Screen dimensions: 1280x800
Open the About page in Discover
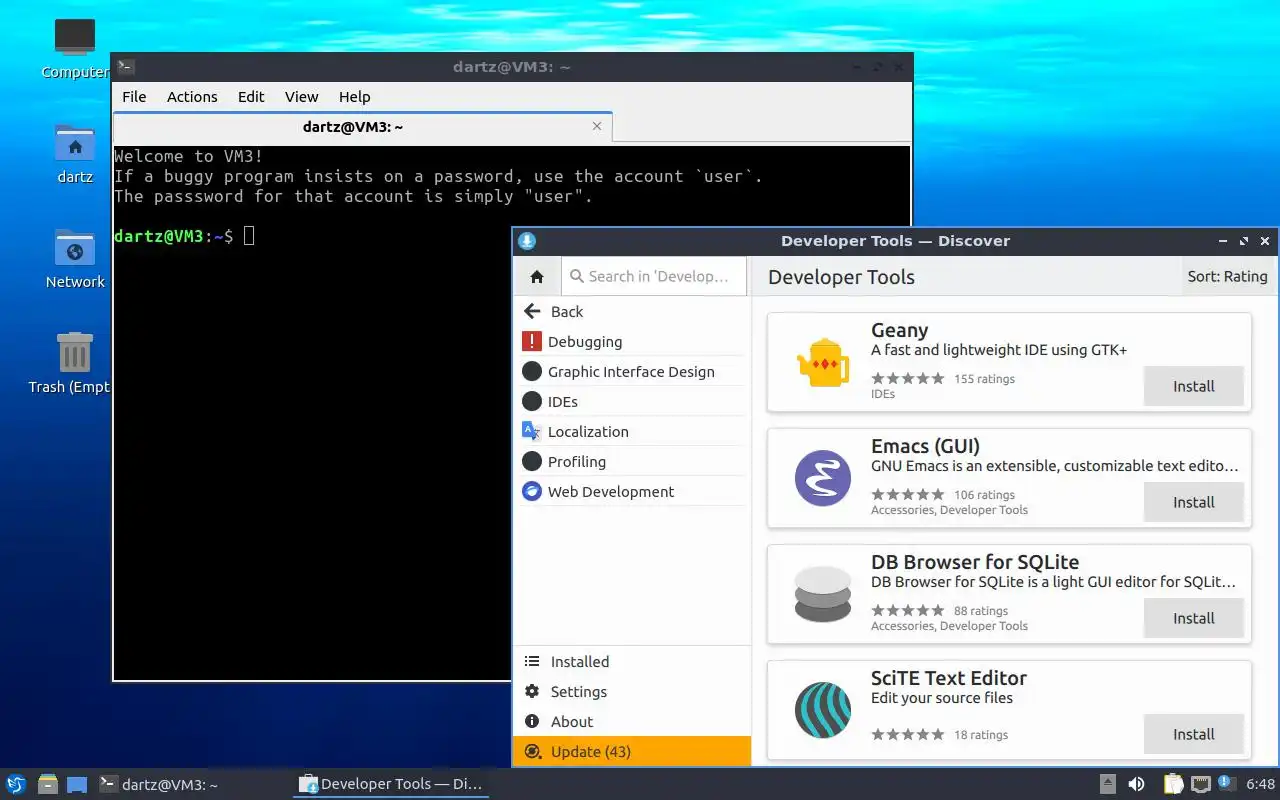[x=632, y=721]
